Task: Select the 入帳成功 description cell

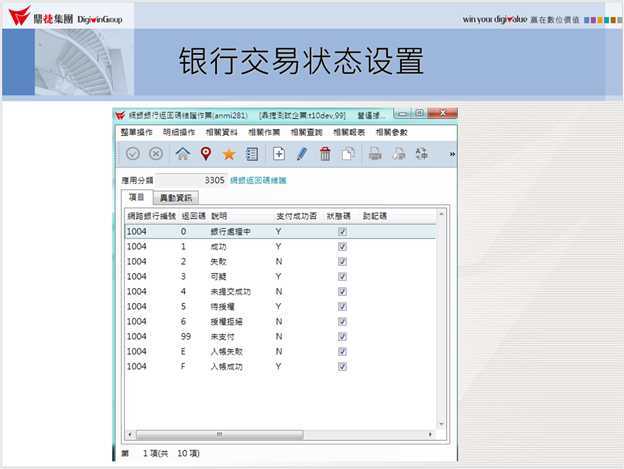Action: click(x=226, y=366)
